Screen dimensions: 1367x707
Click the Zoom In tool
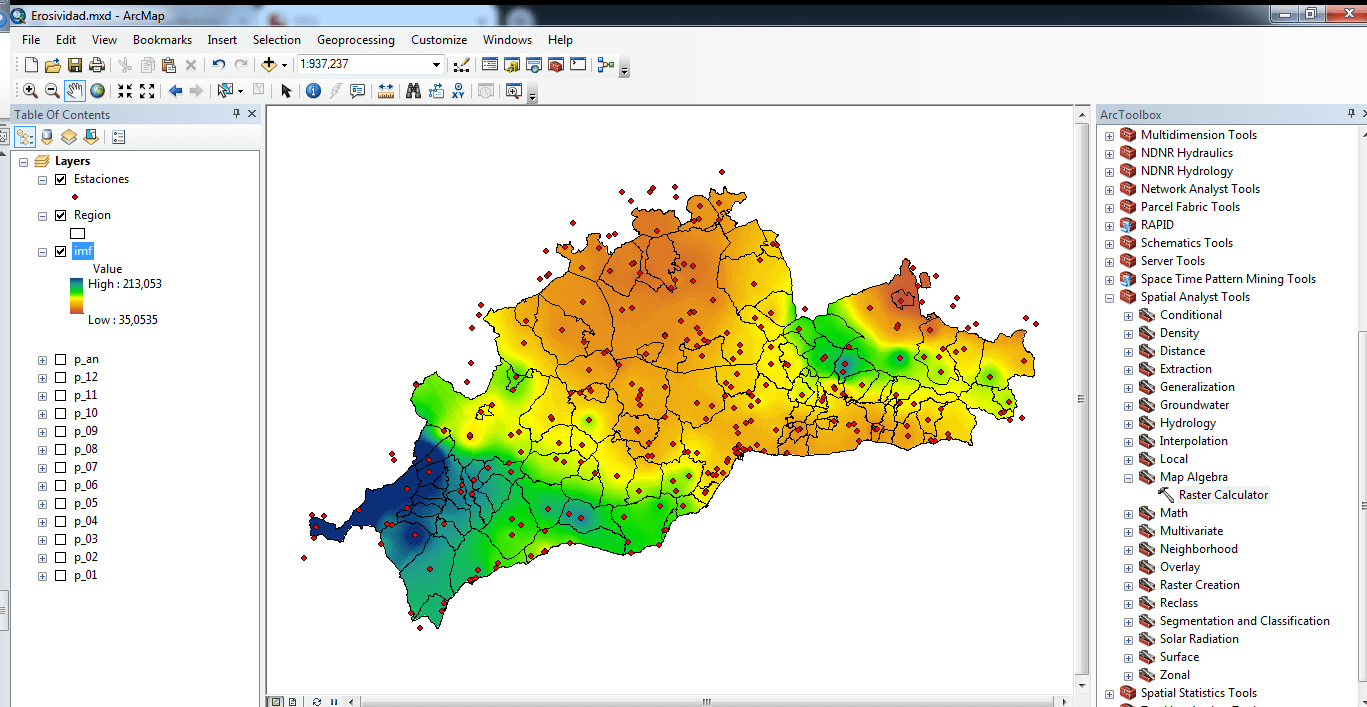[x=30, y=91]
